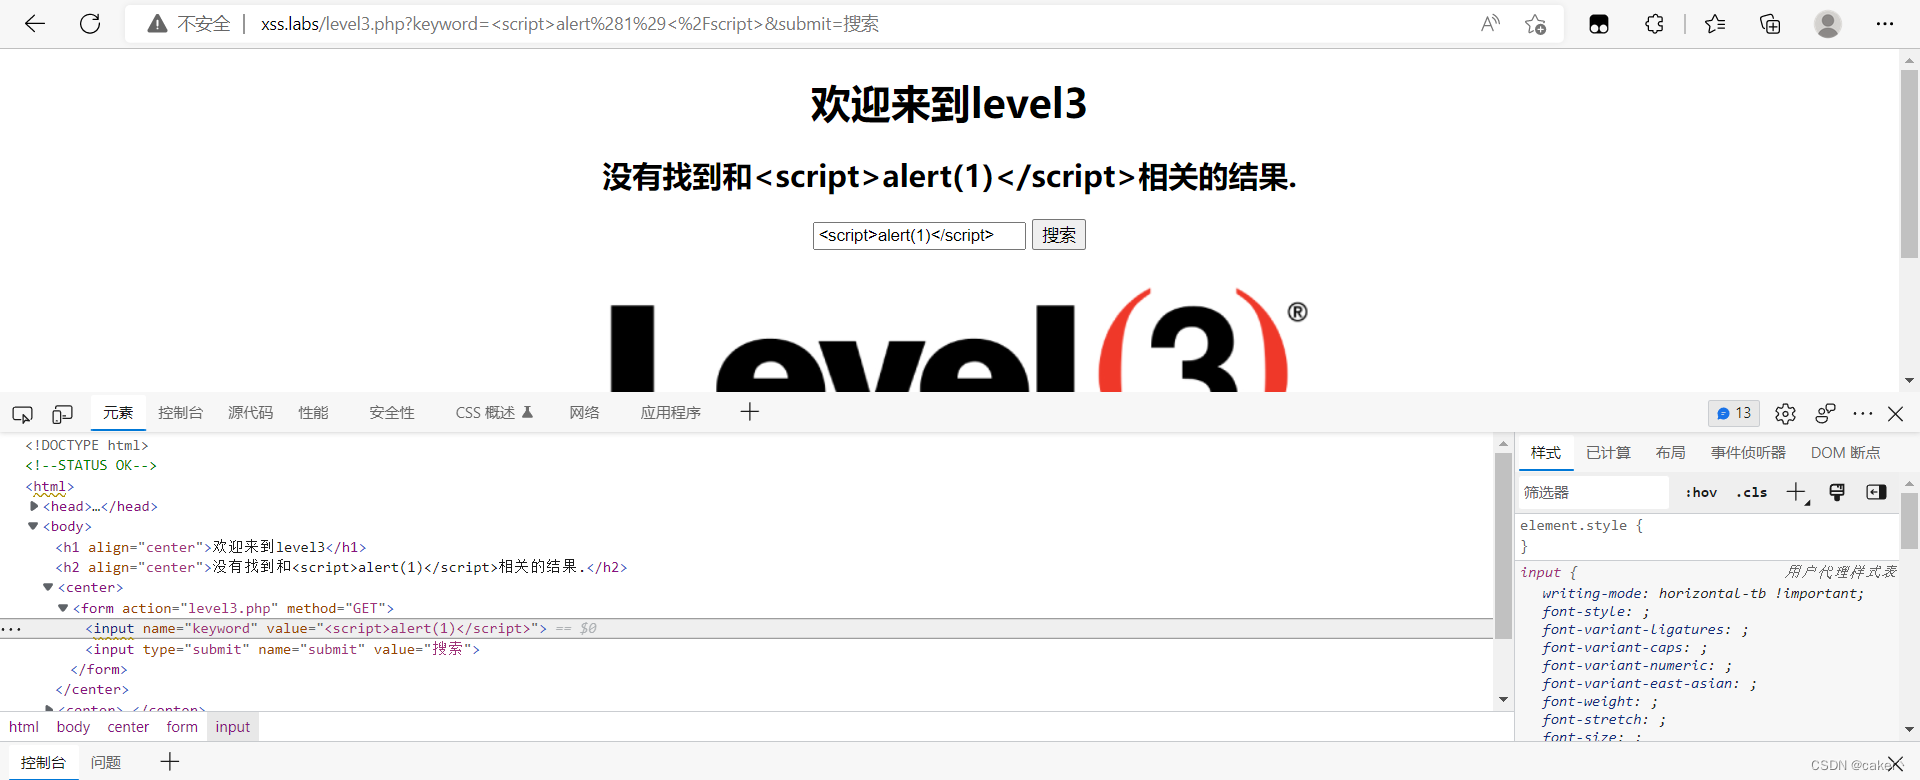Screen dimensions: 1920x780
Task: Click the 筛选器 styles filter box
Action: pos(1594,492)
